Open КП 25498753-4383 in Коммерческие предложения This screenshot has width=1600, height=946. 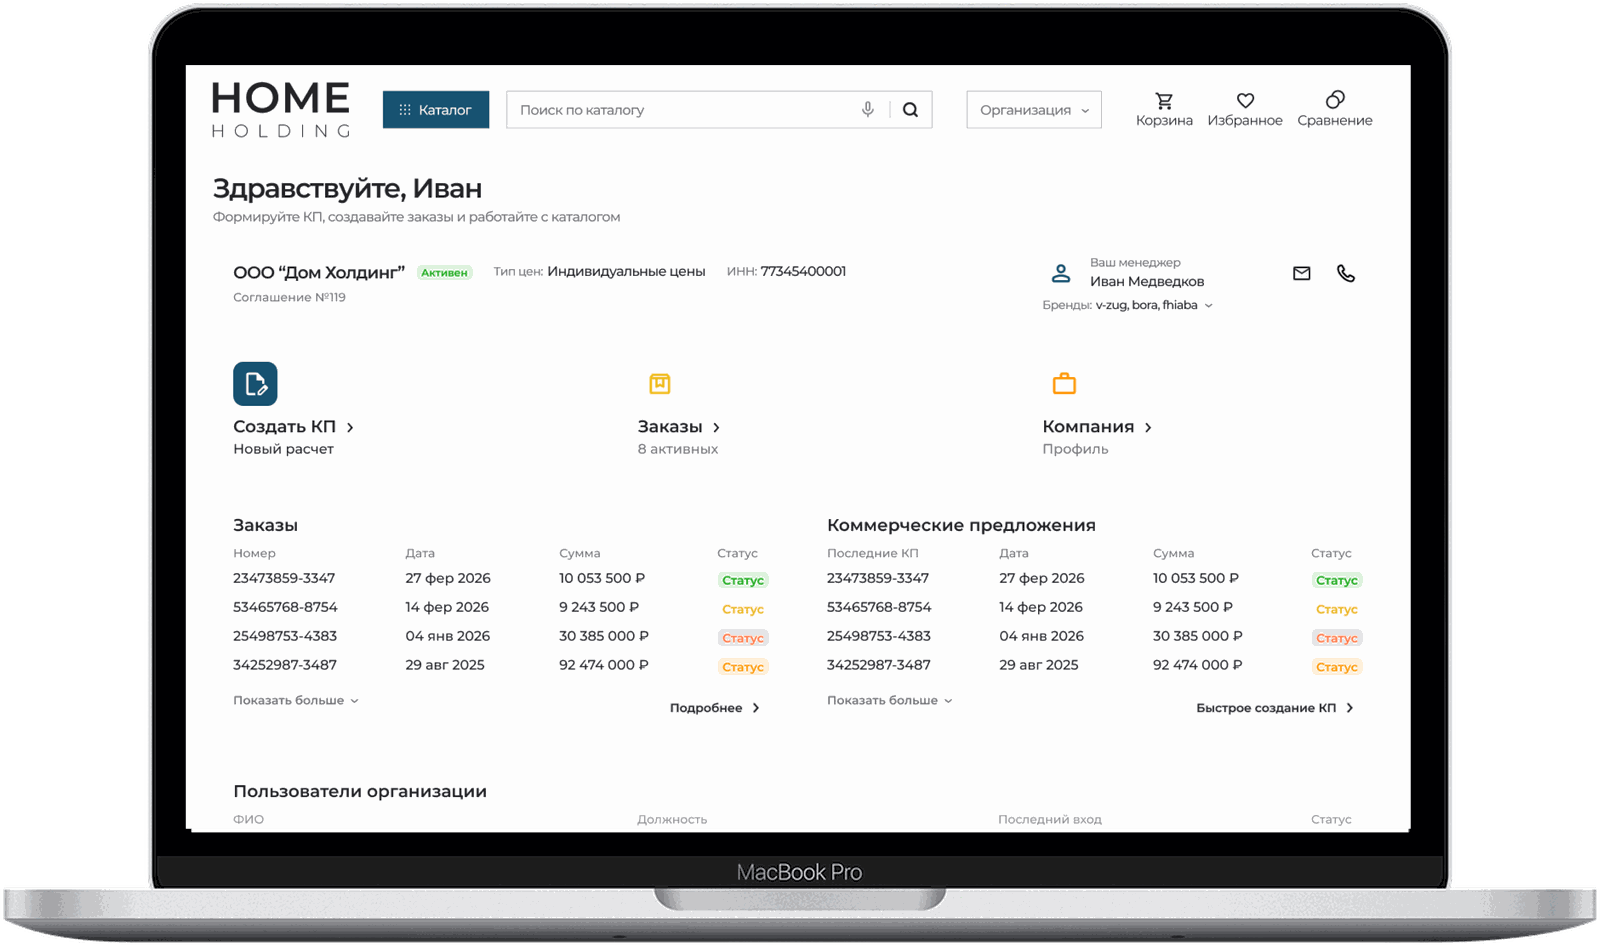pyautogui.click(x=879, y=636)
